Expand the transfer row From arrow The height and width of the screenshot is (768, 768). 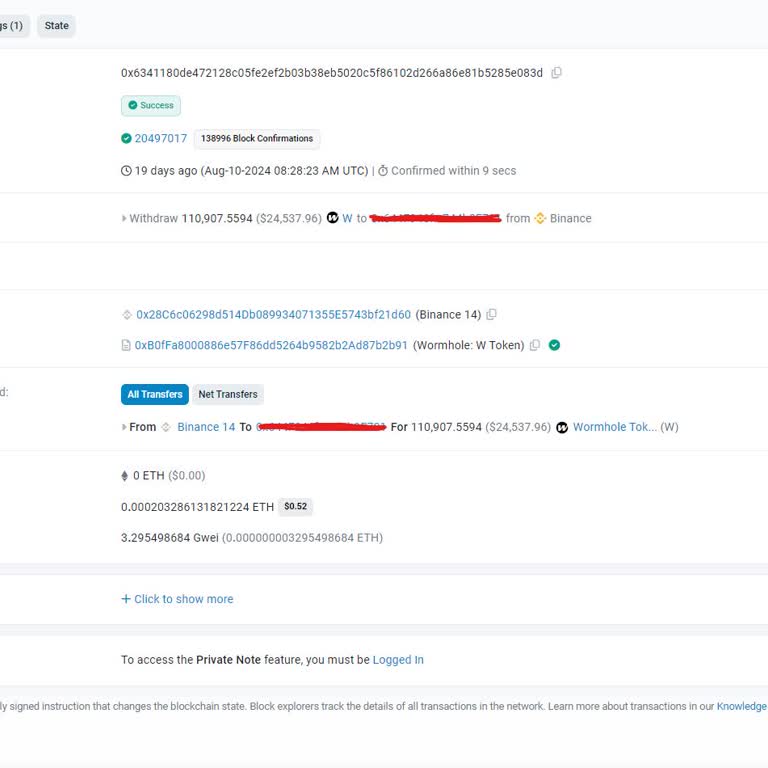tap(124, 428)
